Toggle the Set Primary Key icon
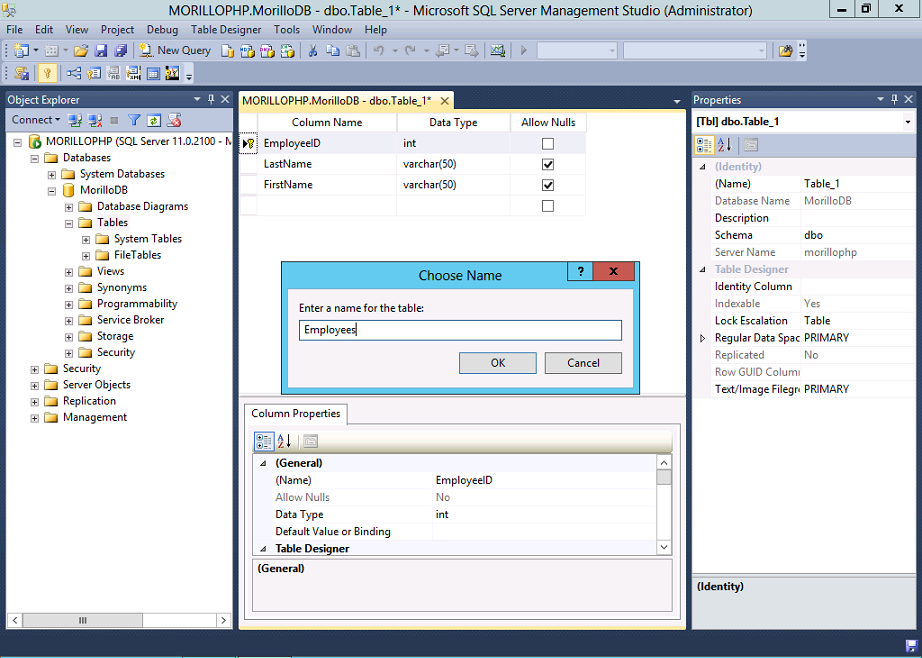This screenshot has height=658, width=922. 47,73
